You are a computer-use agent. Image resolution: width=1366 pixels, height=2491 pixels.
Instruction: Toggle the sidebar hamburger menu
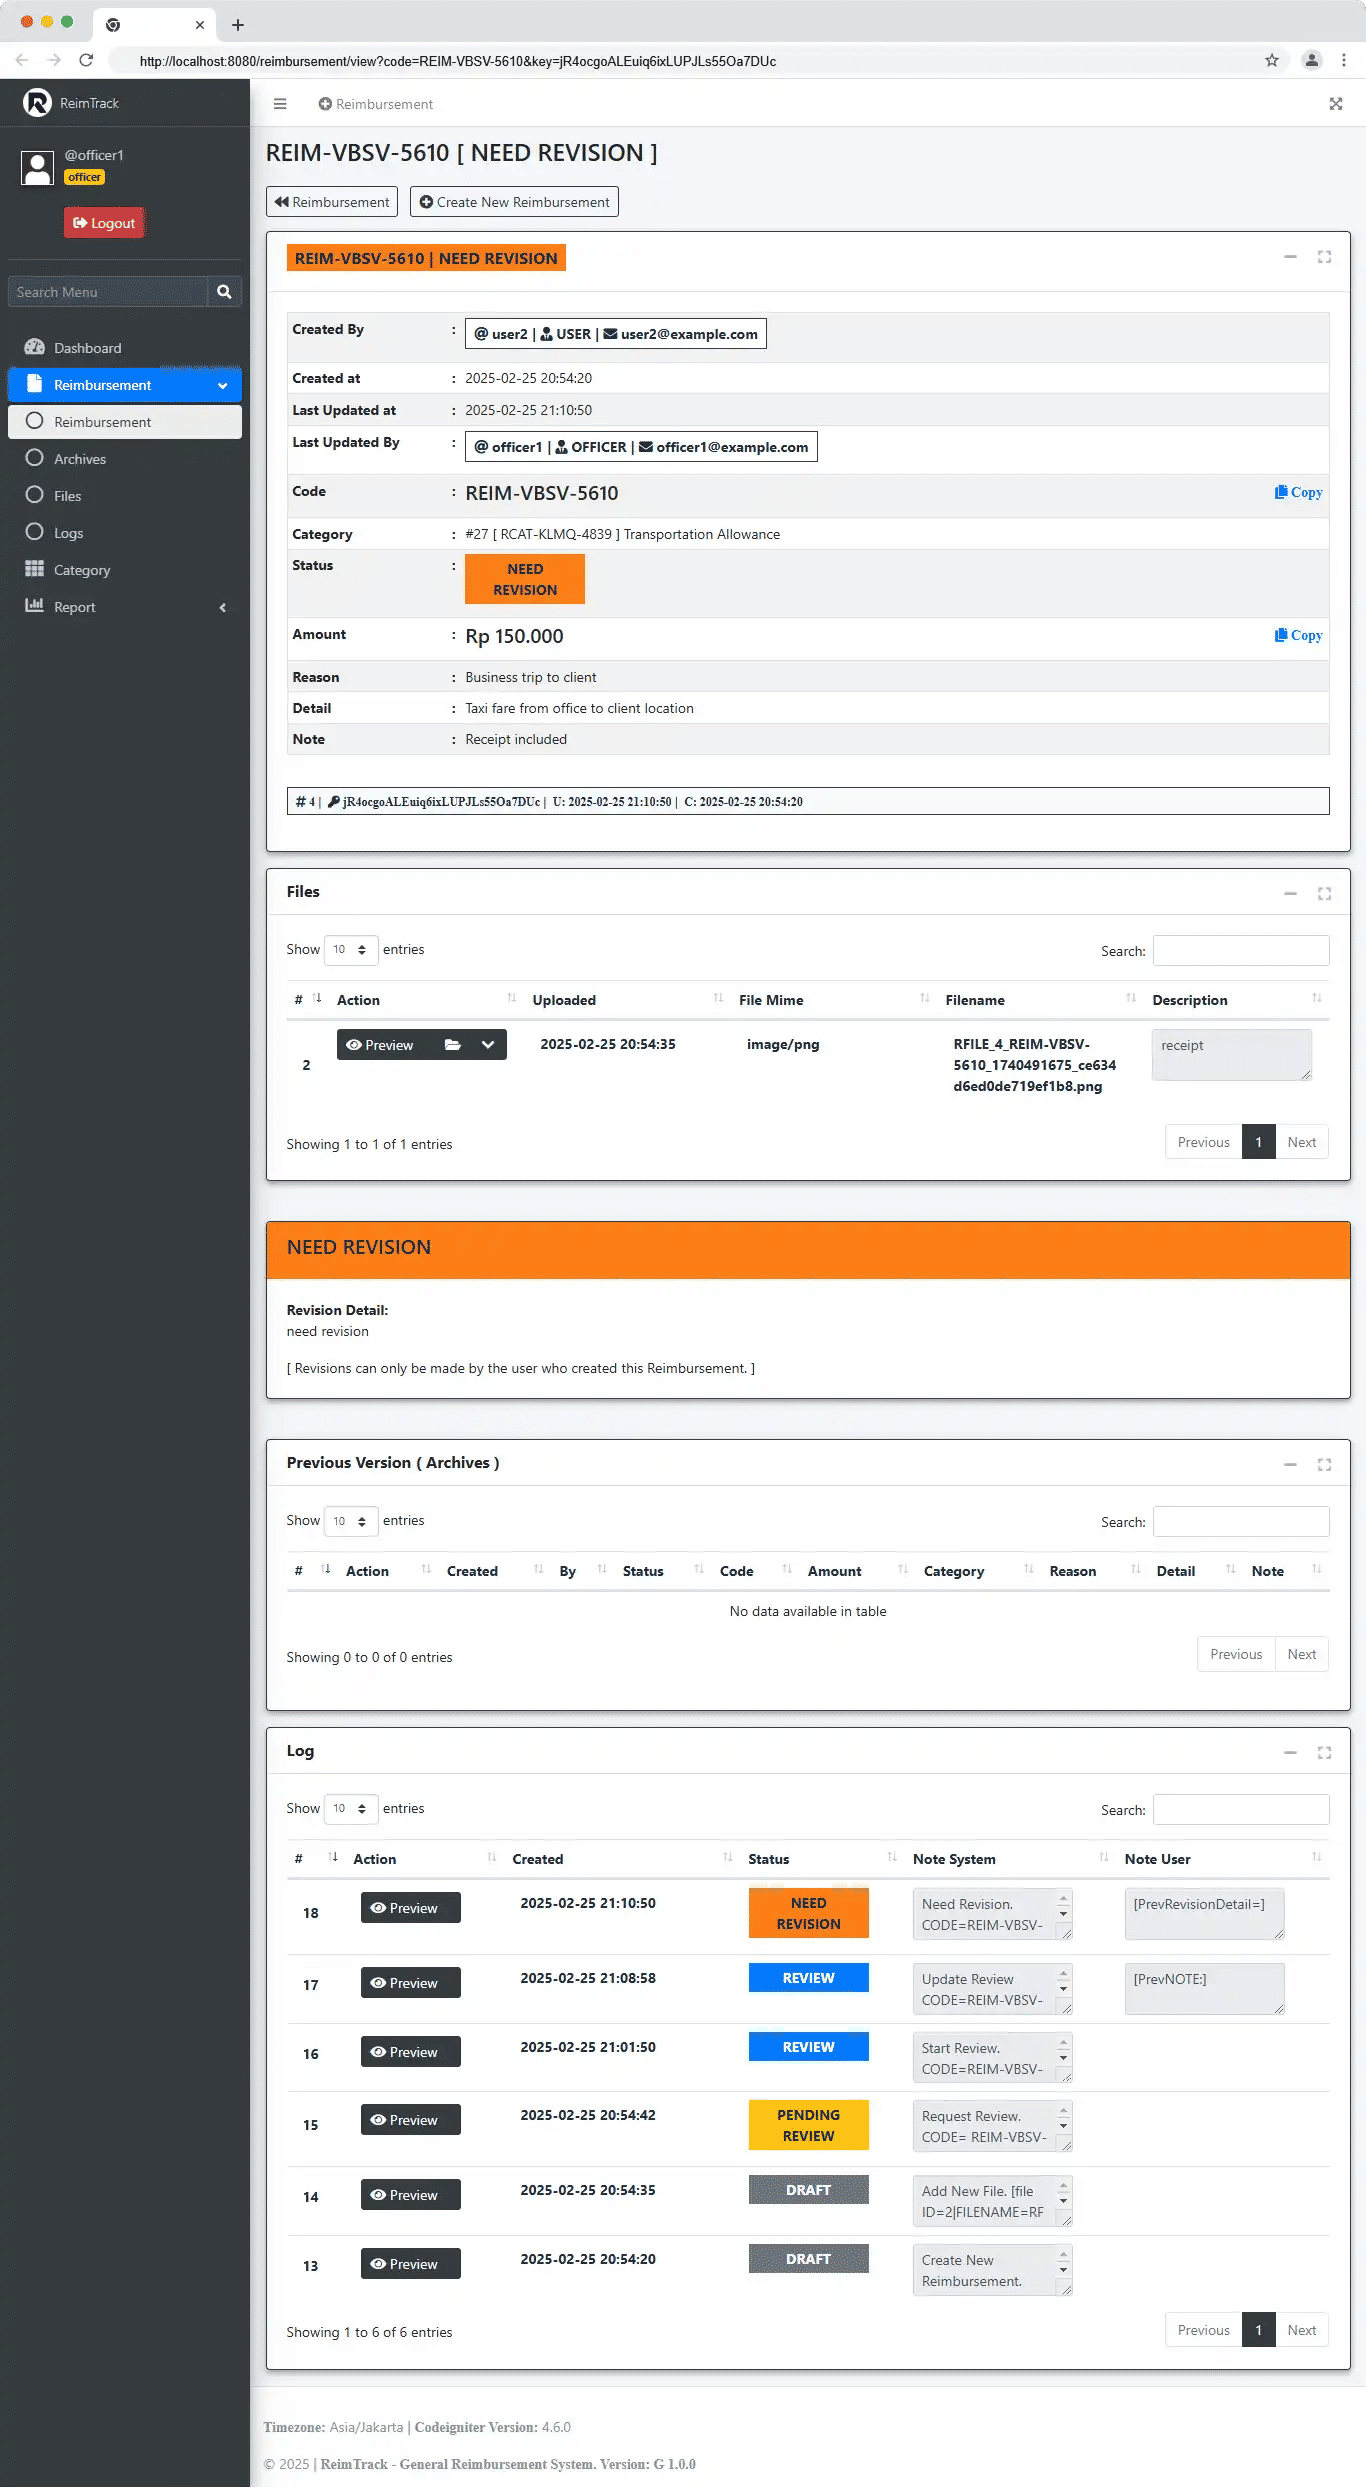click(x=280, y=104)
